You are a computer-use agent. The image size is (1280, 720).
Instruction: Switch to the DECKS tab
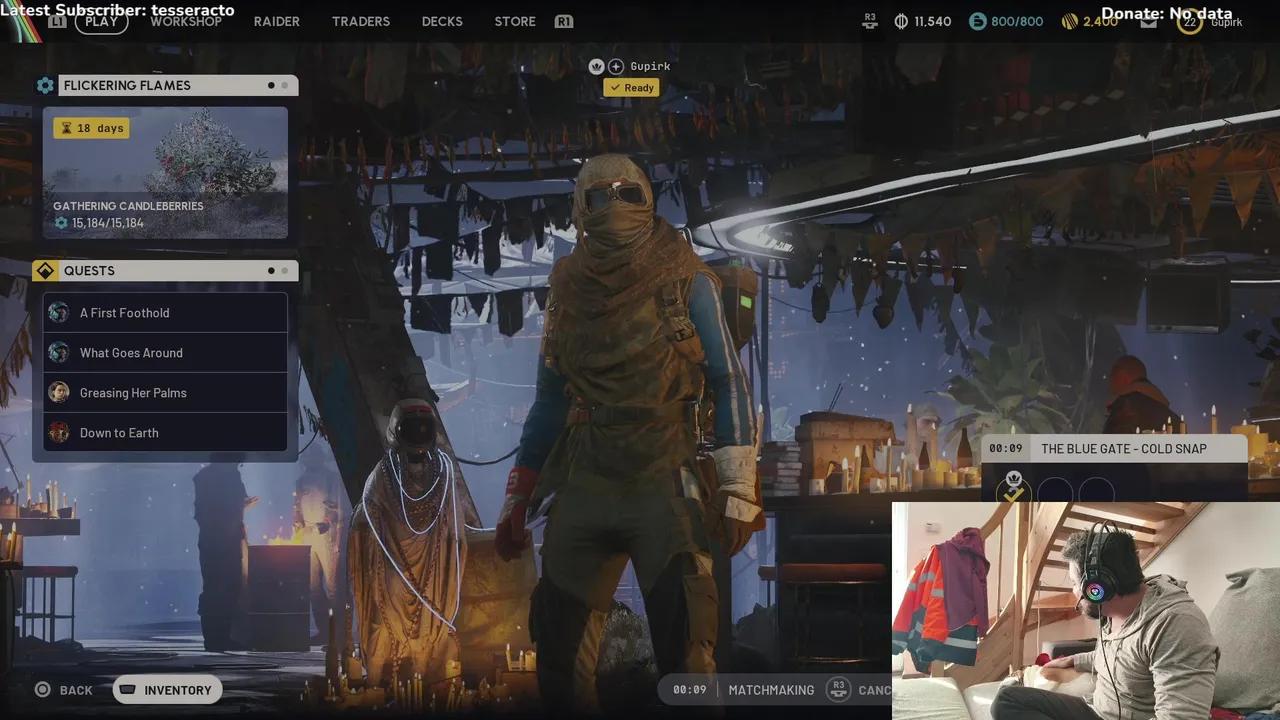442,21
